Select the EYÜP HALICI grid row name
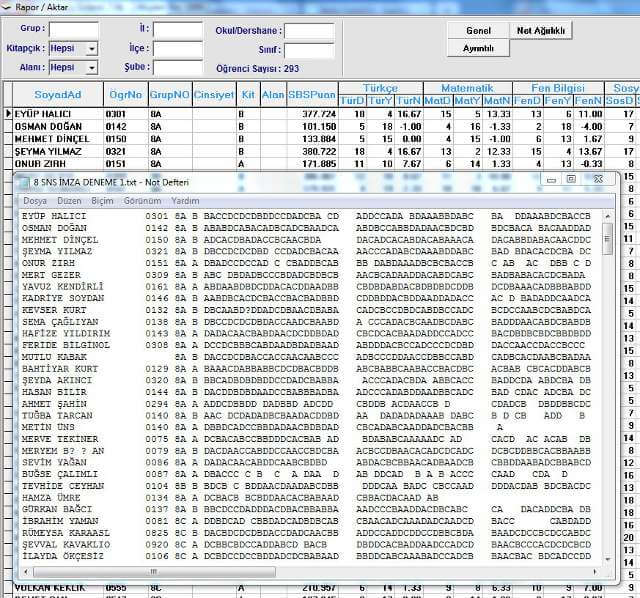Viewport: 640px width, 598px height. click(x=43, y=114)
